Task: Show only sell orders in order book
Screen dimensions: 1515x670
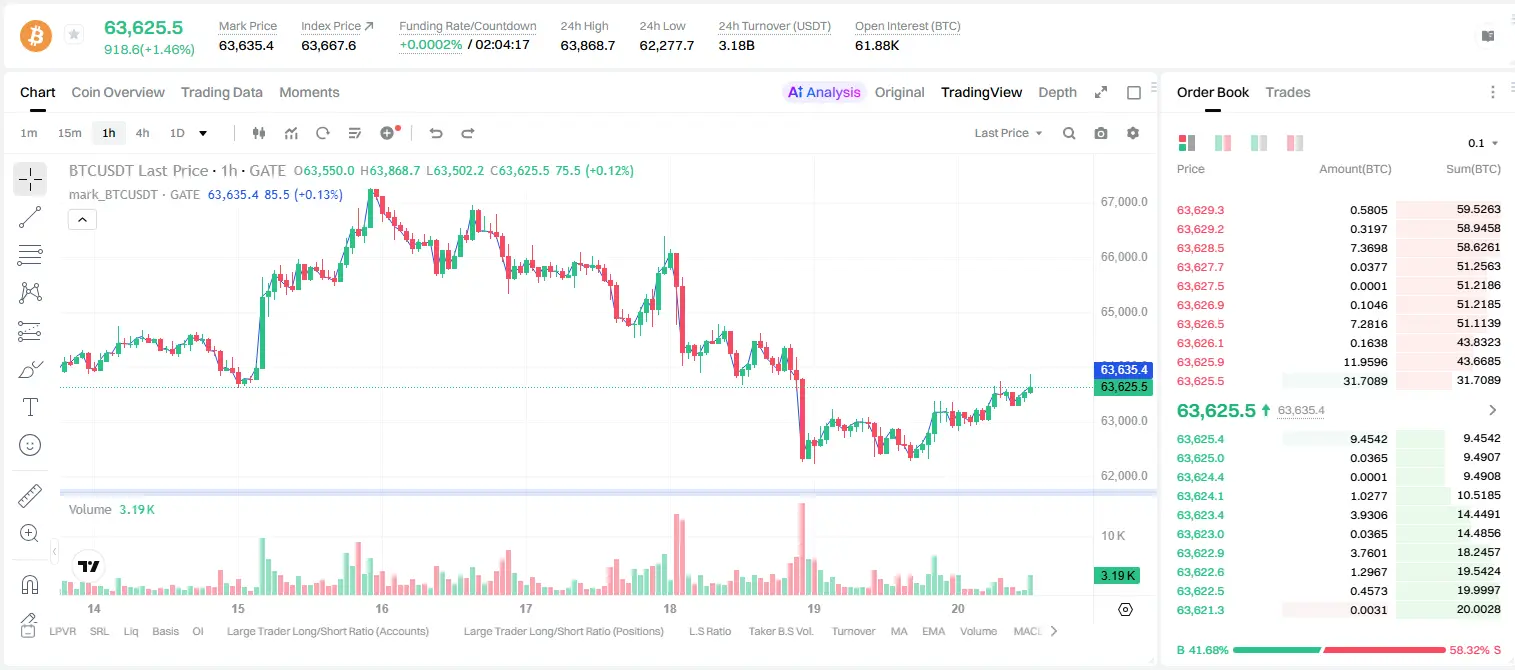Action: [x=1295, y=143]
